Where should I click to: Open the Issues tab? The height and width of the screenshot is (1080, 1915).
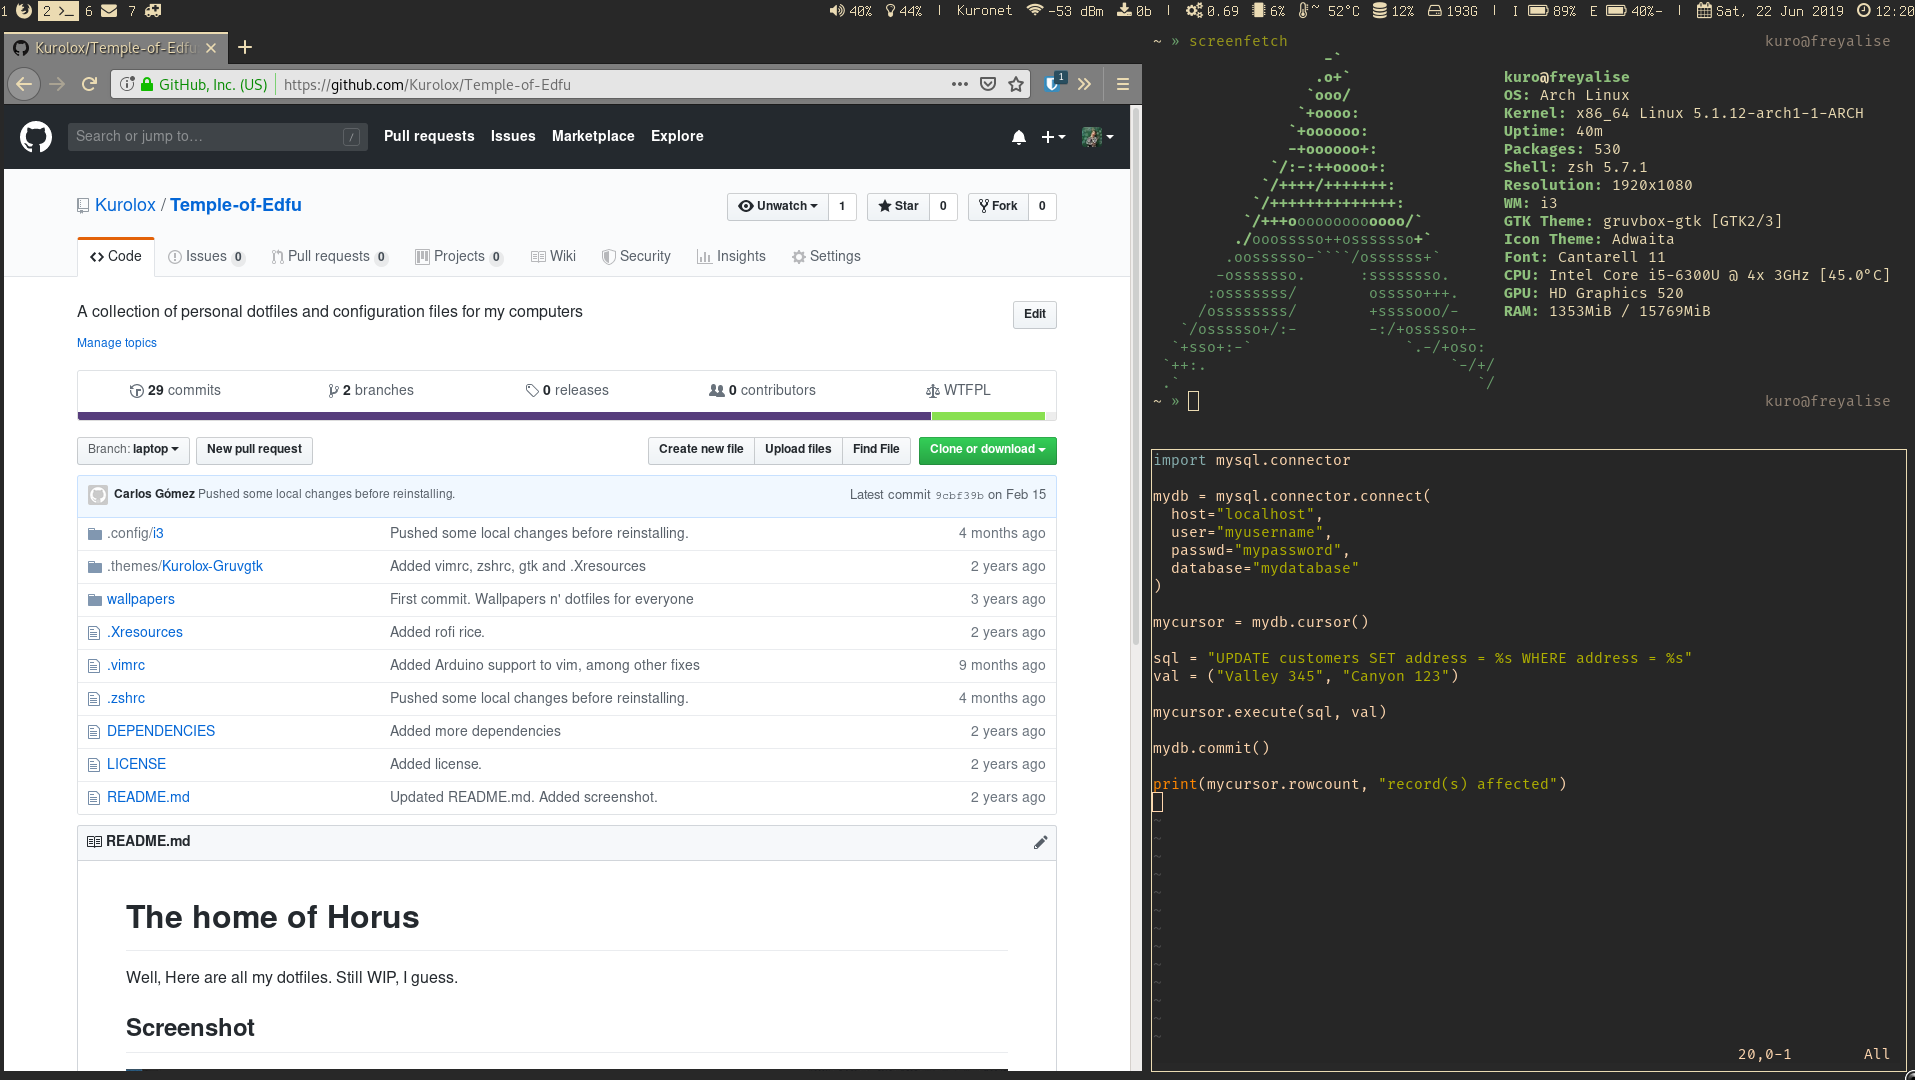[x=206, y=257]
